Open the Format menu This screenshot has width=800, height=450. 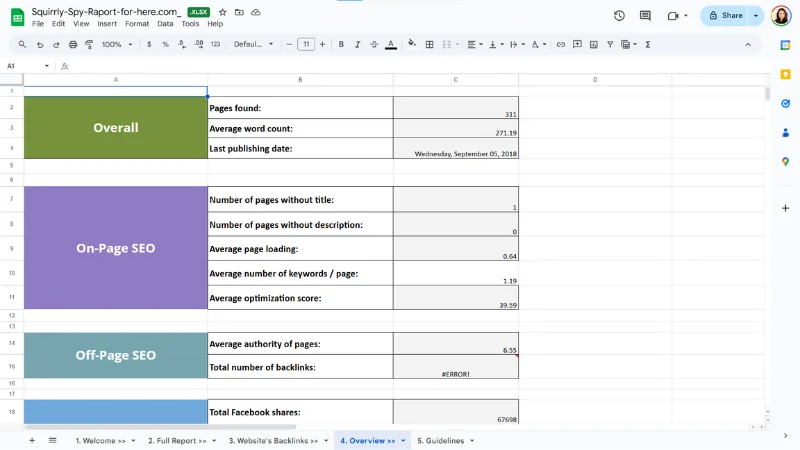point(137,23)
